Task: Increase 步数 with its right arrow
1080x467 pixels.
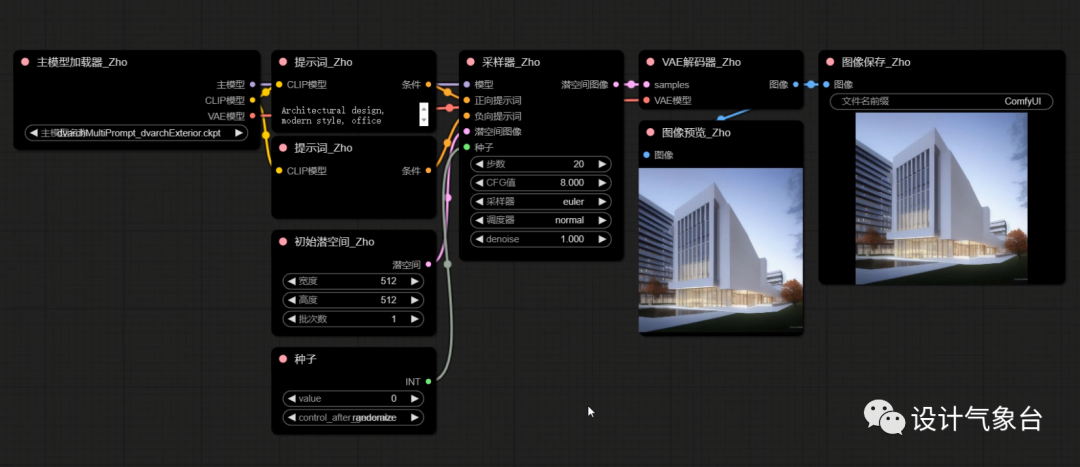Action: click(601, 164)
